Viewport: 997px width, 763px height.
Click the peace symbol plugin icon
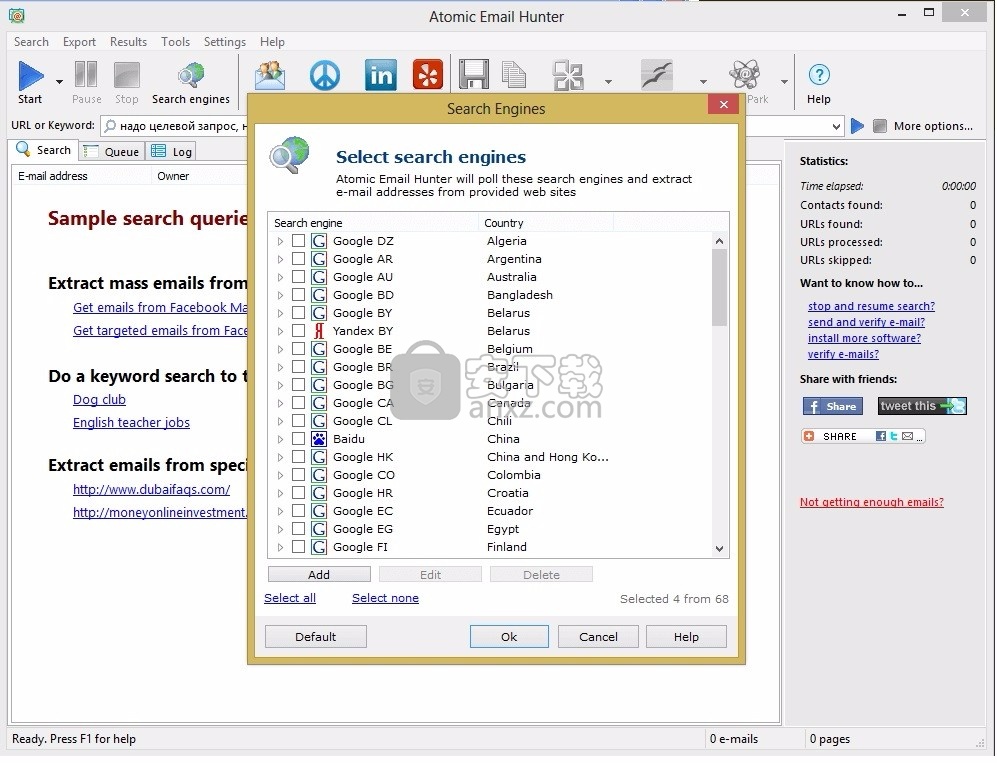coord(325,75)
